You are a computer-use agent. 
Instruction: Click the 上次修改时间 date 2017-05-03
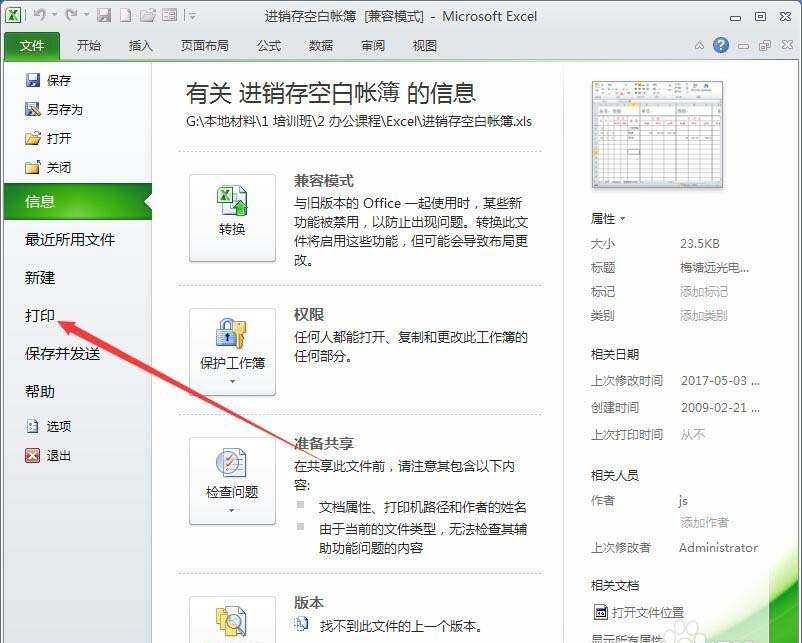720,381
